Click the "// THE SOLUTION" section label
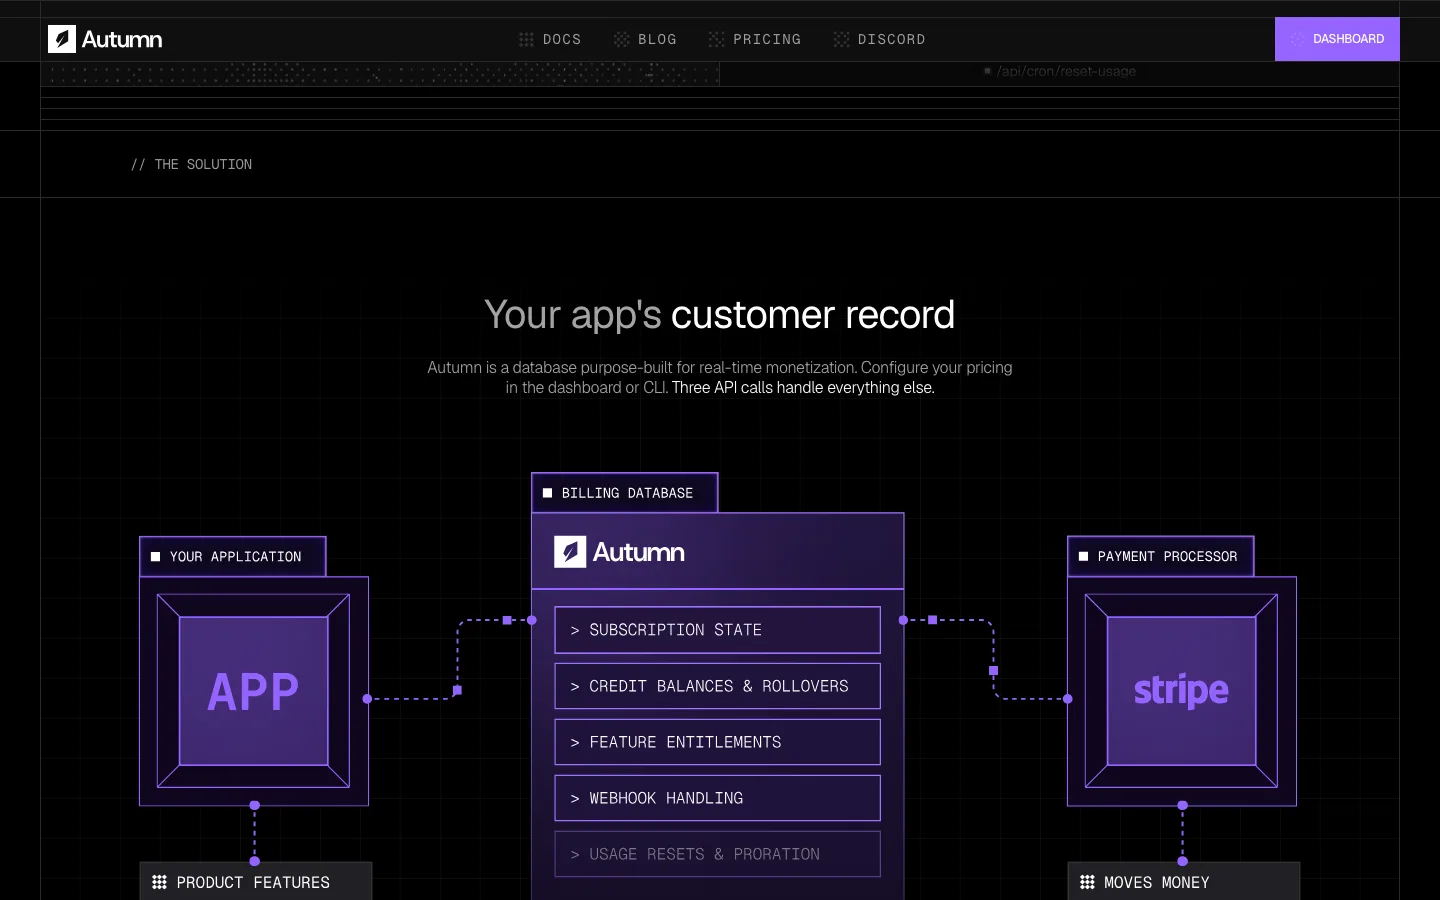Viewport: 1440px width, 900px height. (191, 164)
